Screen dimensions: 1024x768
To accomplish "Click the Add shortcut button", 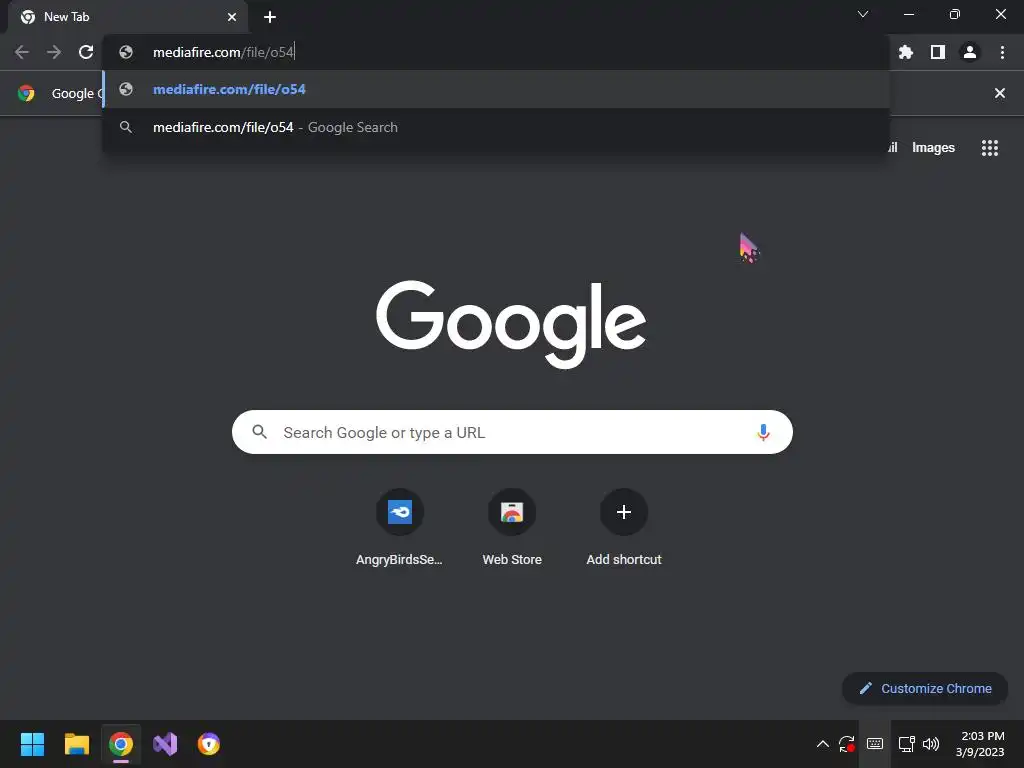I will click(x=624, y=528).
